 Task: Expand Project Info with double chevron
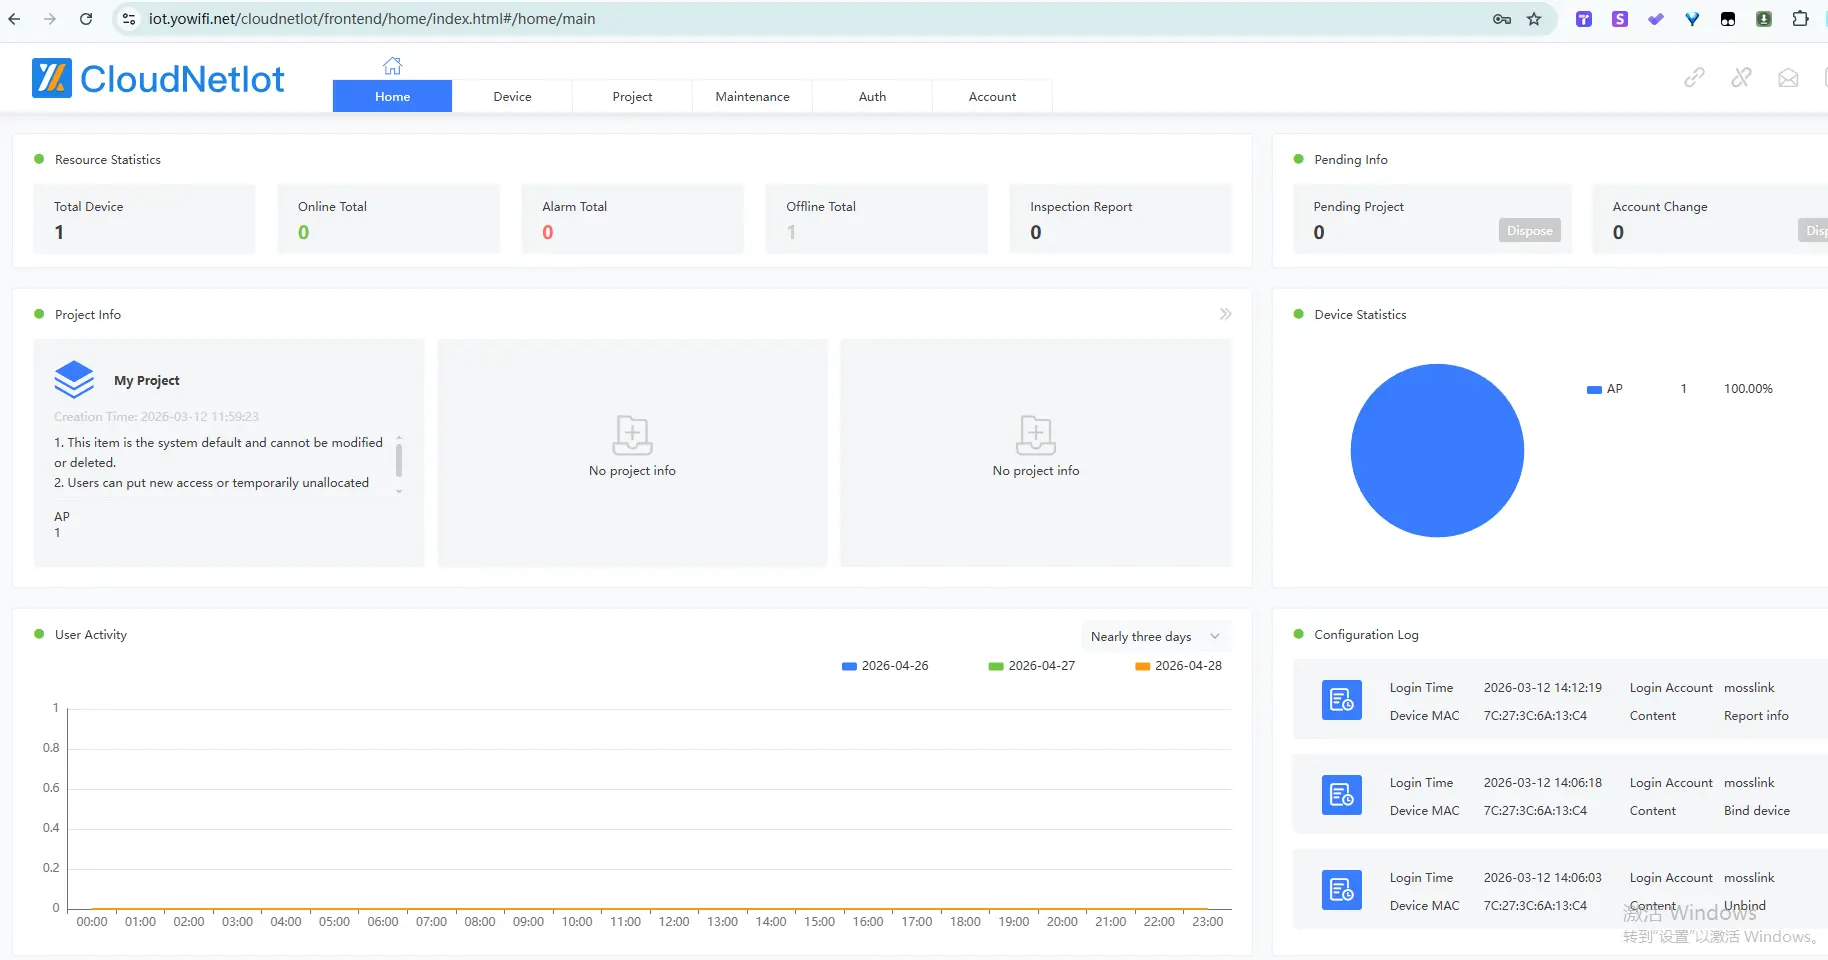[x=1225, y=314]
